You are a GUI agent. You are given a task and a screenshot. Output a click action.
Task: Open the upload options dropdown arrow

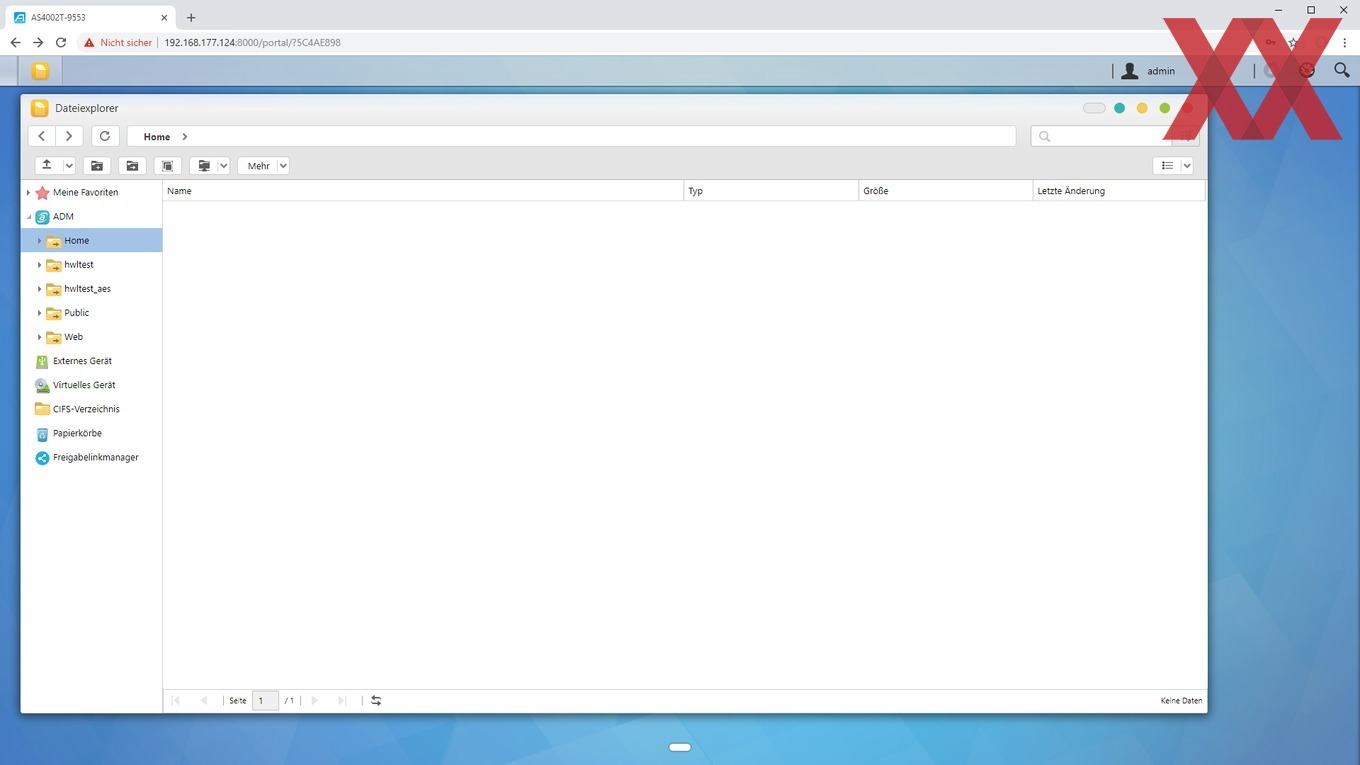pyautogui.click(x=69, y=166)
